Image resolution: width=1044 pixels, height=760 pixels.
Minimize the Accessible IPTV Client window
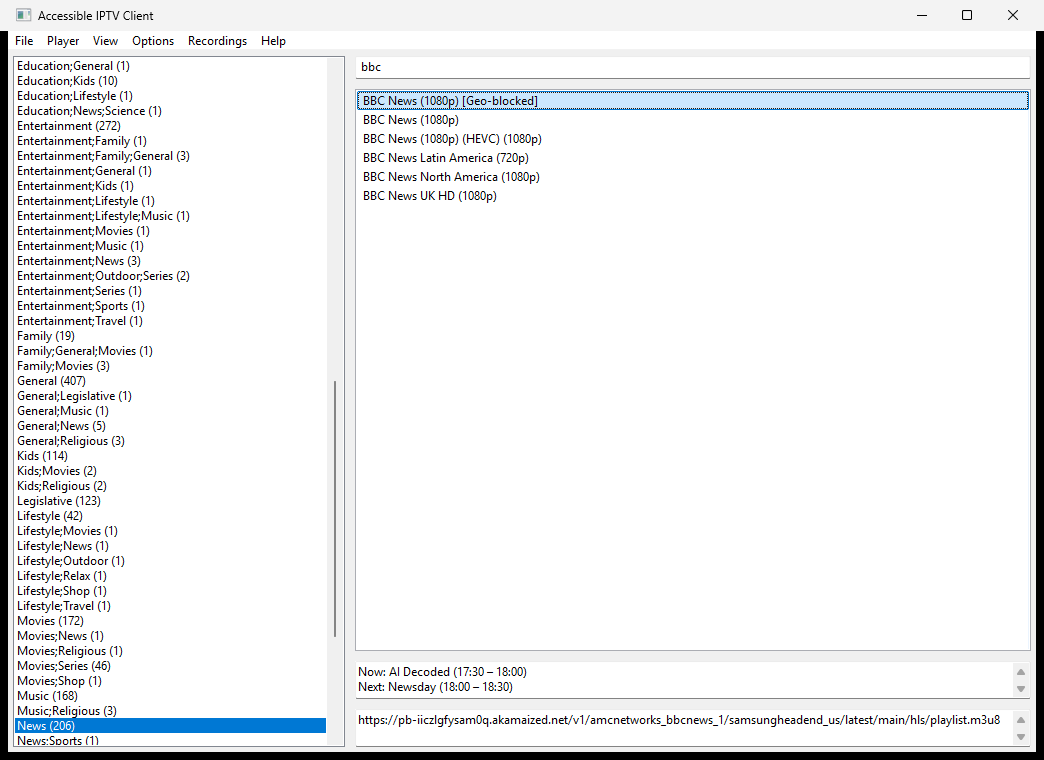pyautogui.click(x=921, y=15)
